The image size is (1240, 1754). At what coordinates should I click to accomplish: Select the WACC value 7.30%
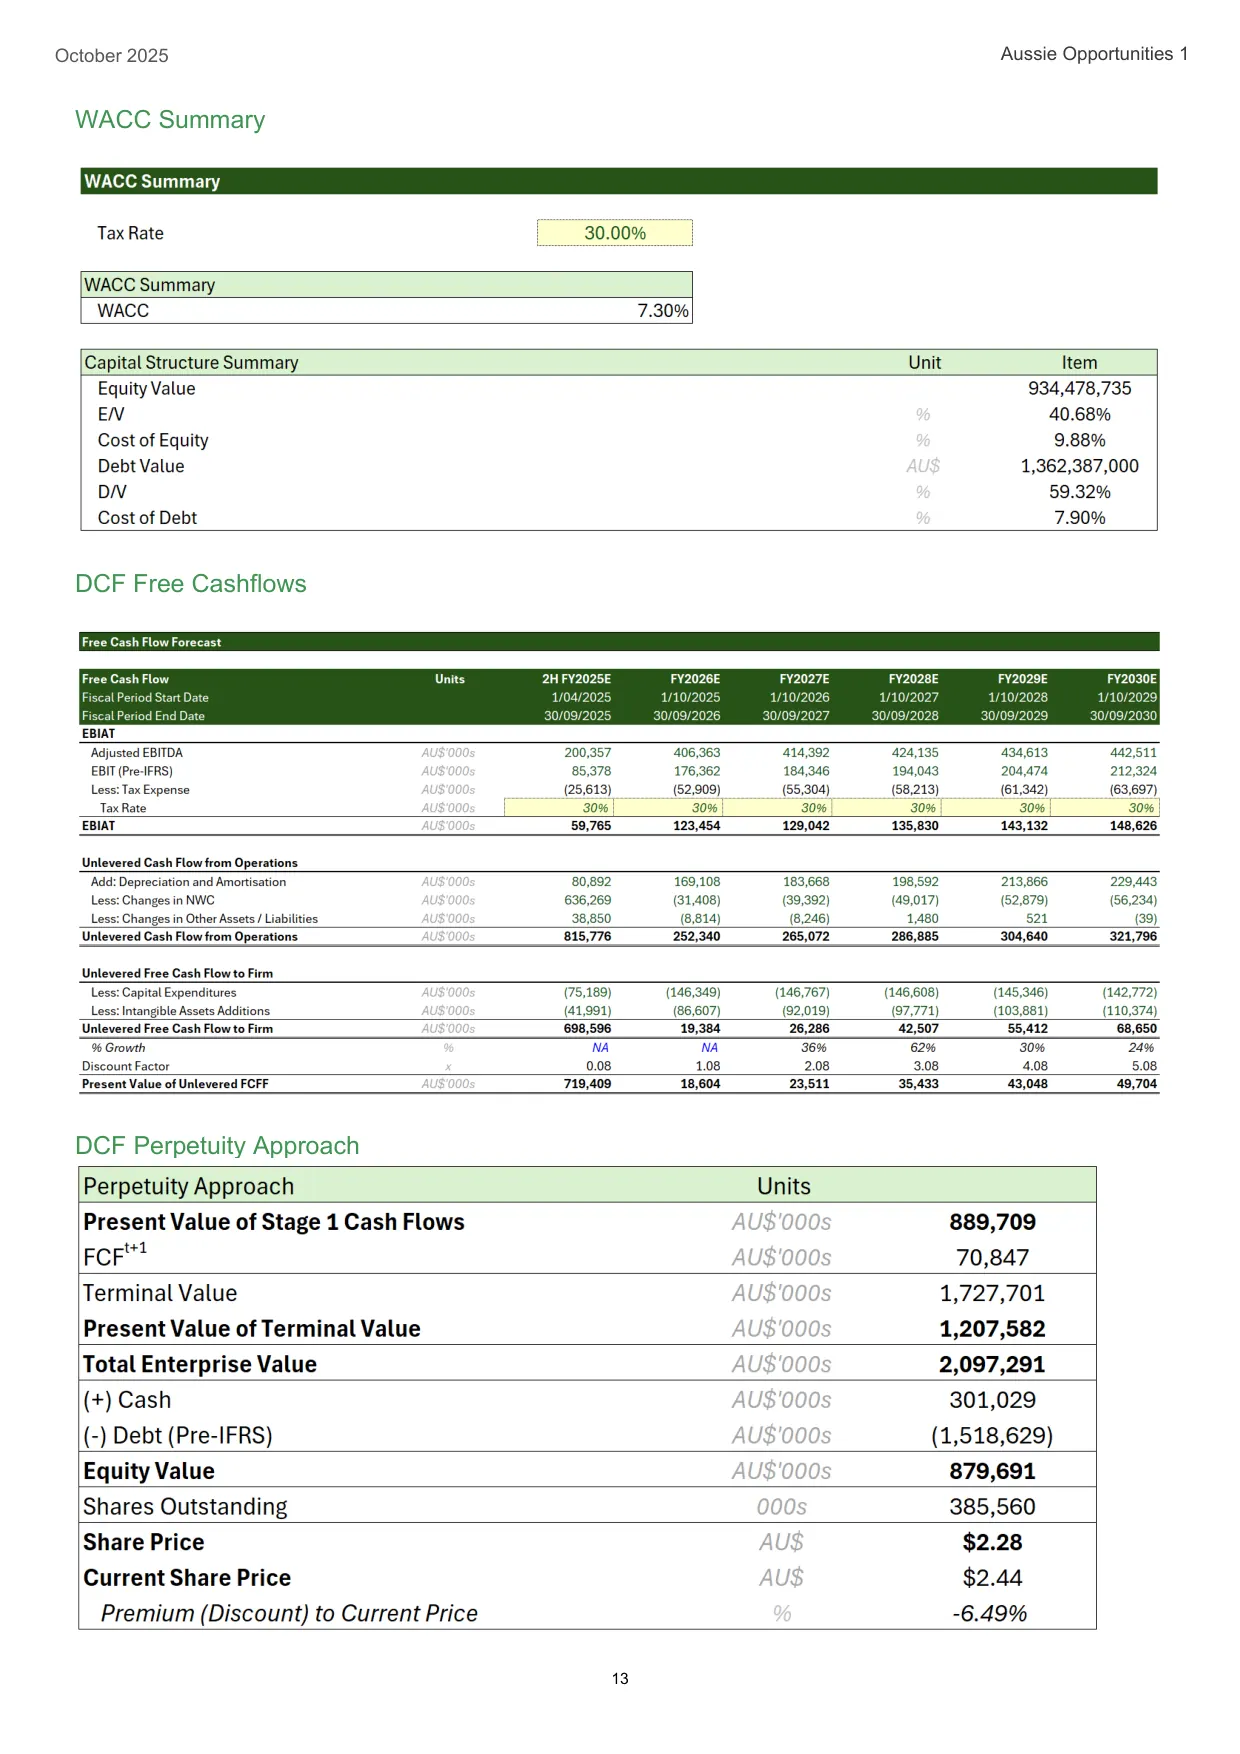click(x=663, y=311)
